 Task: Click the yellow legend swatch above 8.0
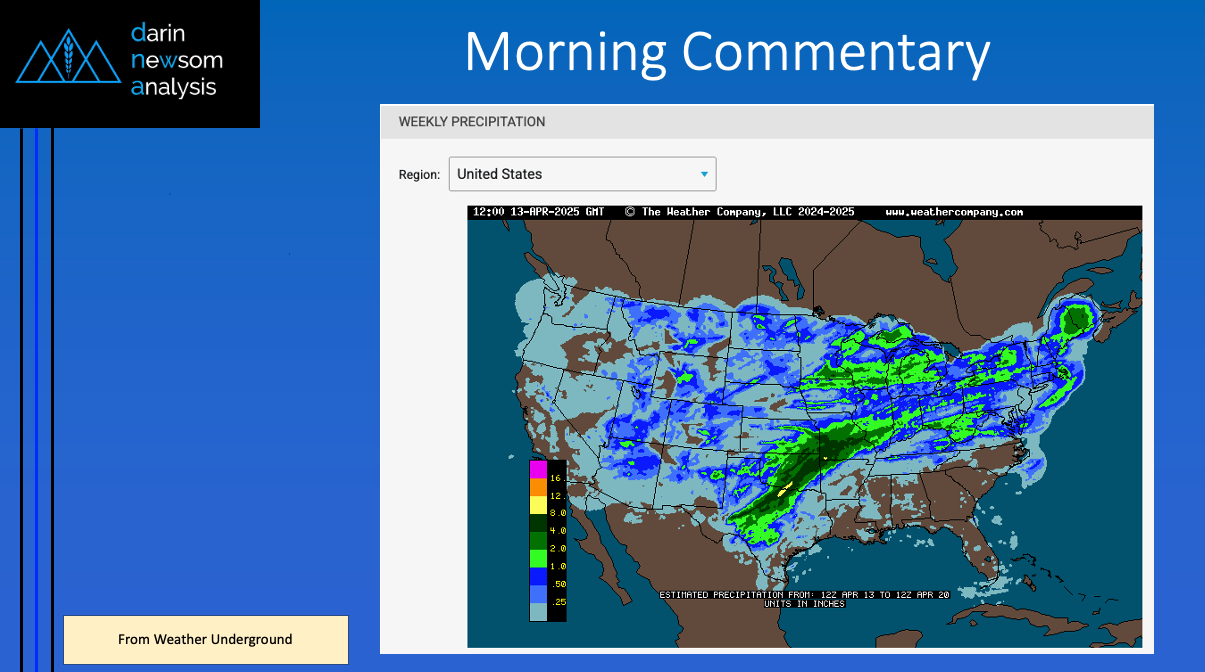[x=538, y=505]
